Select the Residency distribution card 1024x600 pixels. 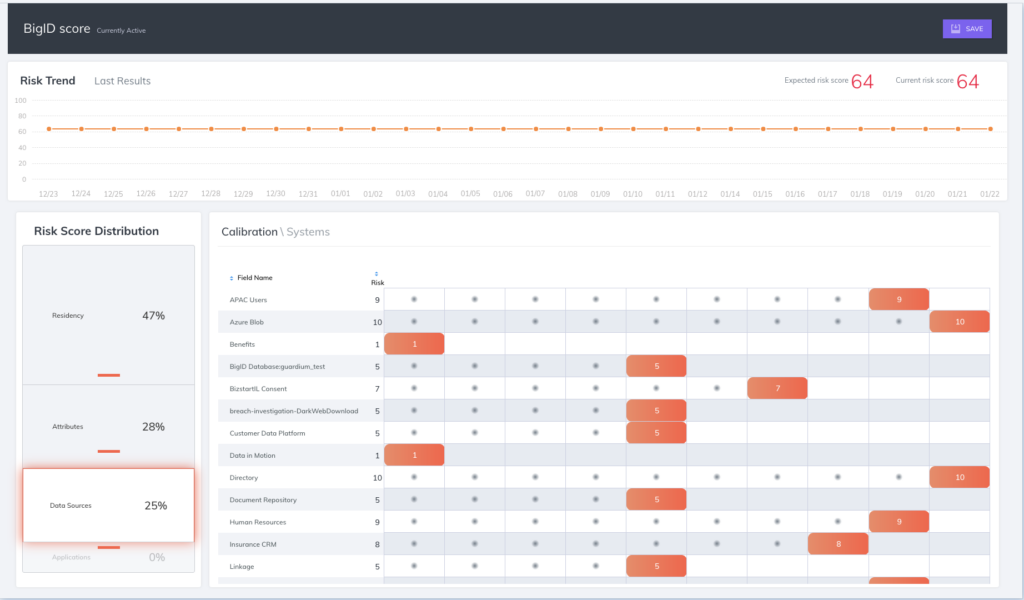[x=108, y=315]
